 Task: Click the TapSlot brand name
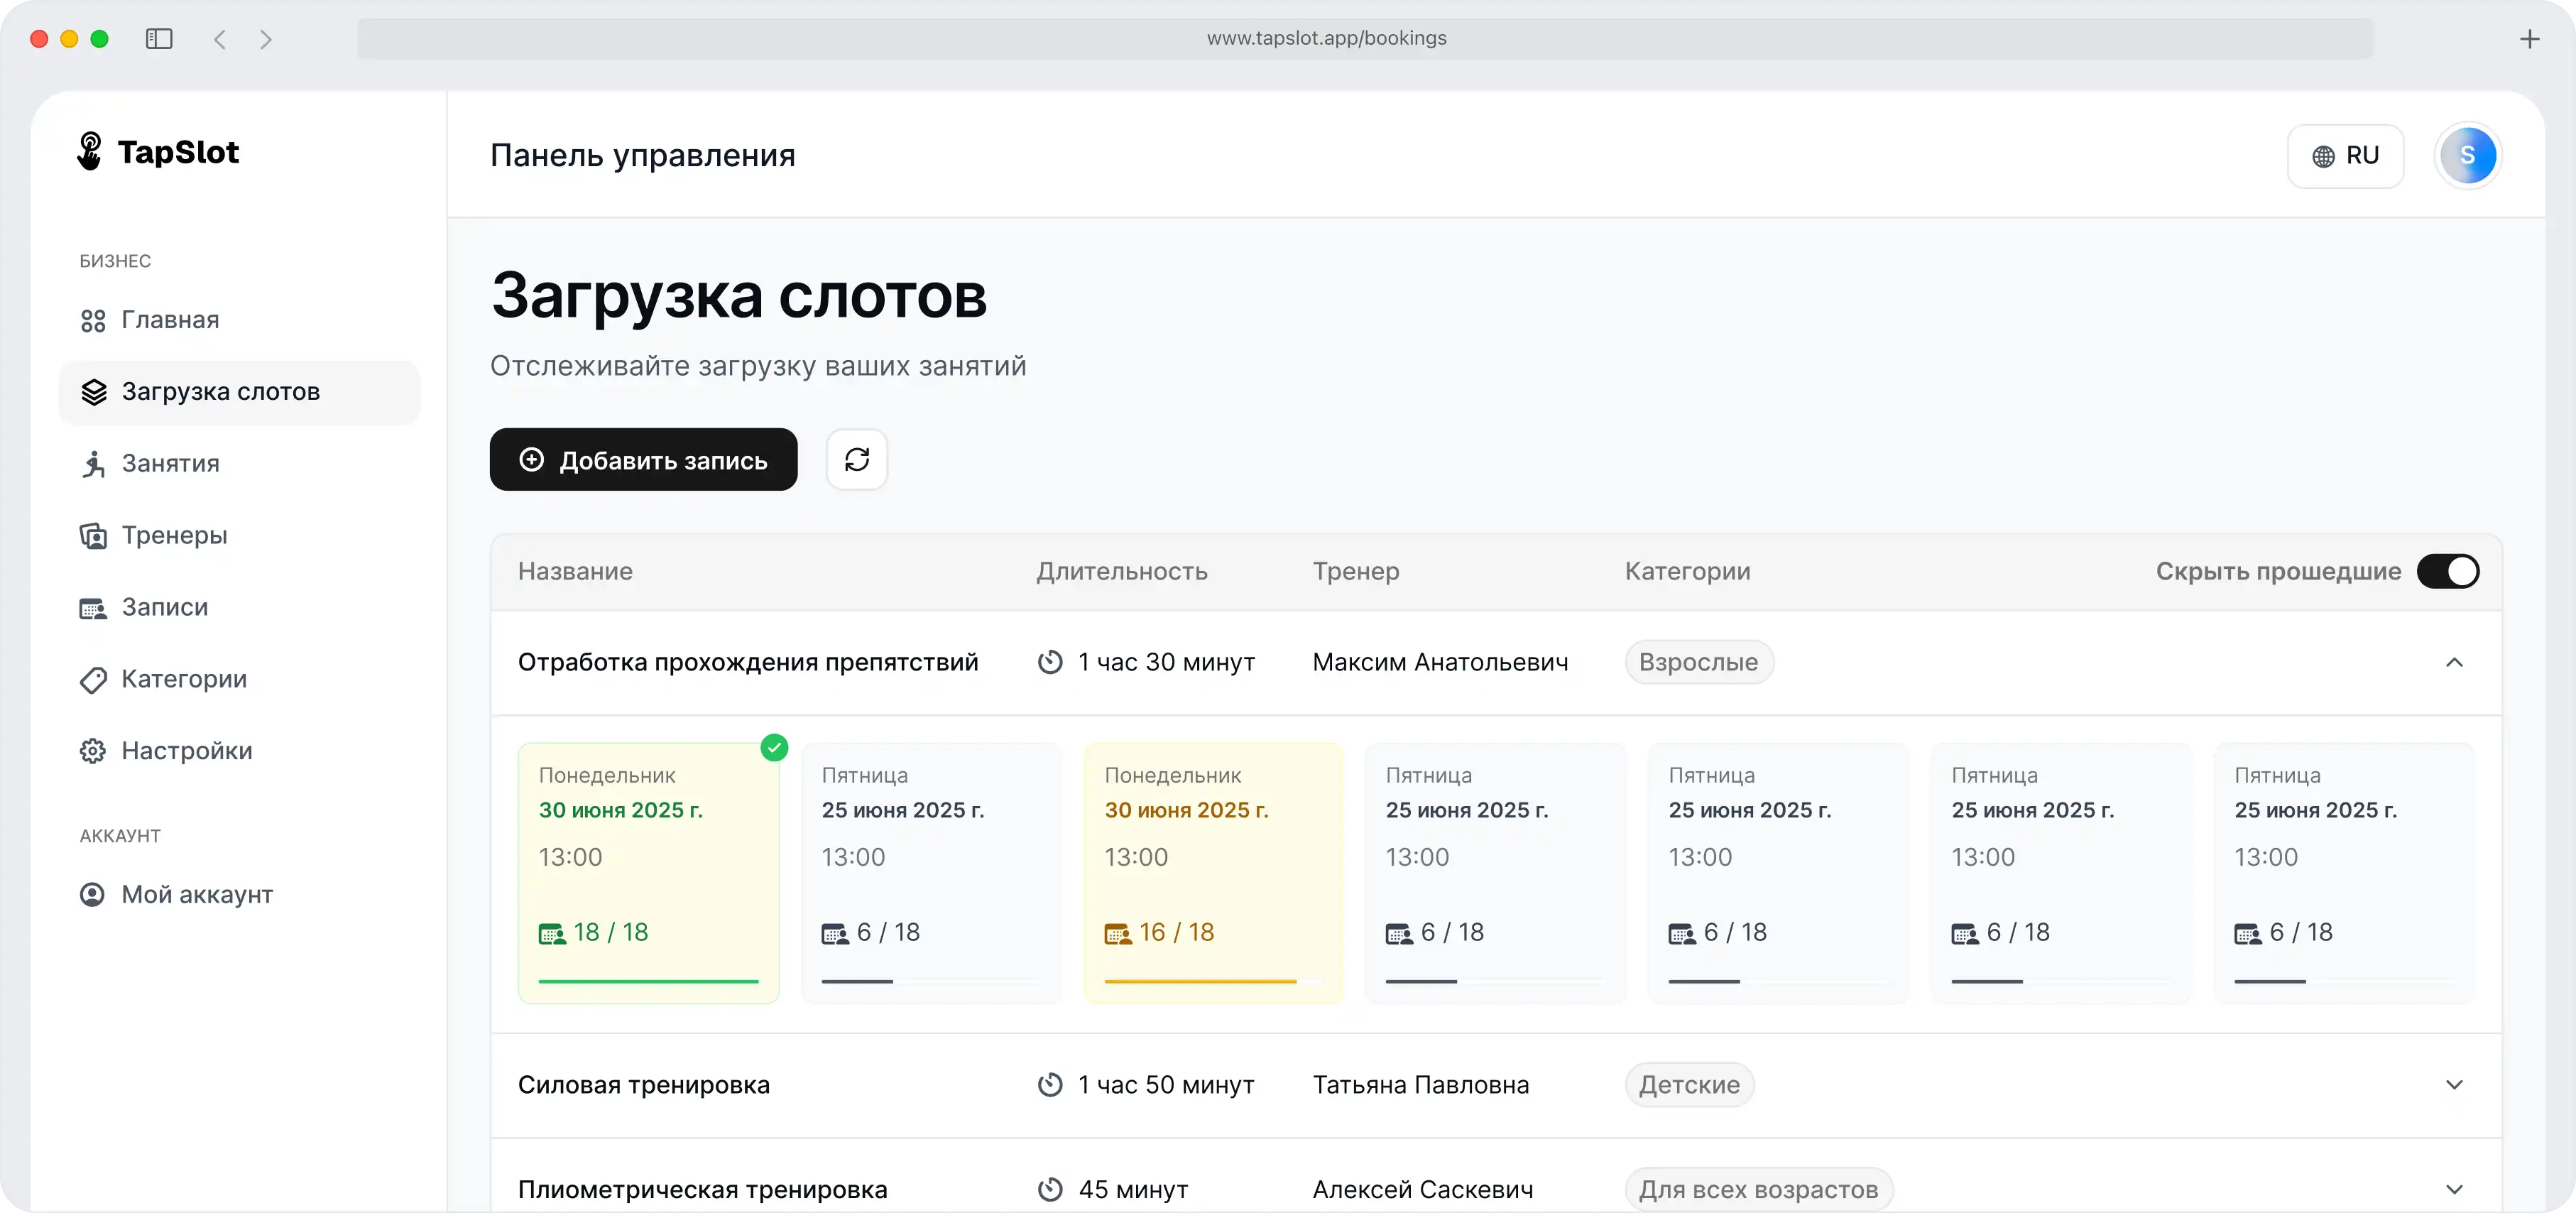click(x=178, y=153)
